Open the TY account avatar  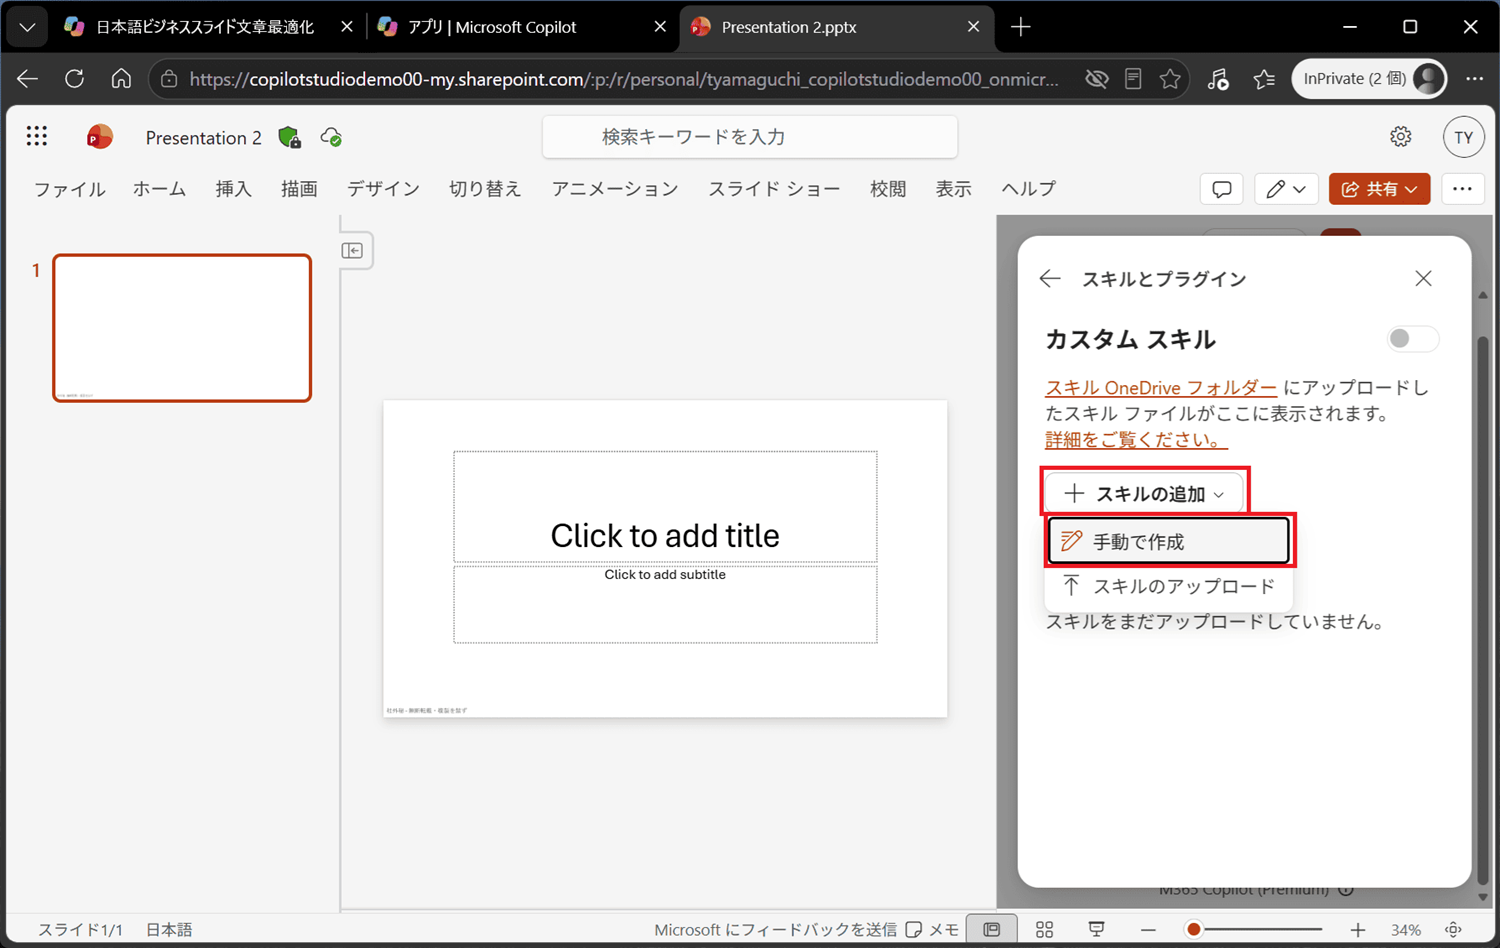1463,137
